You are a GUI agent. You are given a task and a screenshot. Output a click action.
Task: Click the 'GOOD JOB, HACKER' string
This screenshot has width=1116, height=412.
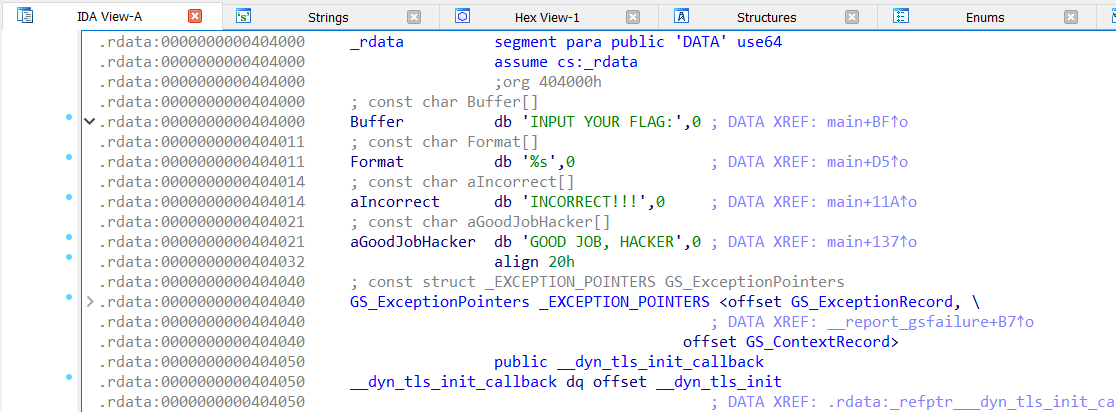coord(606,242)
